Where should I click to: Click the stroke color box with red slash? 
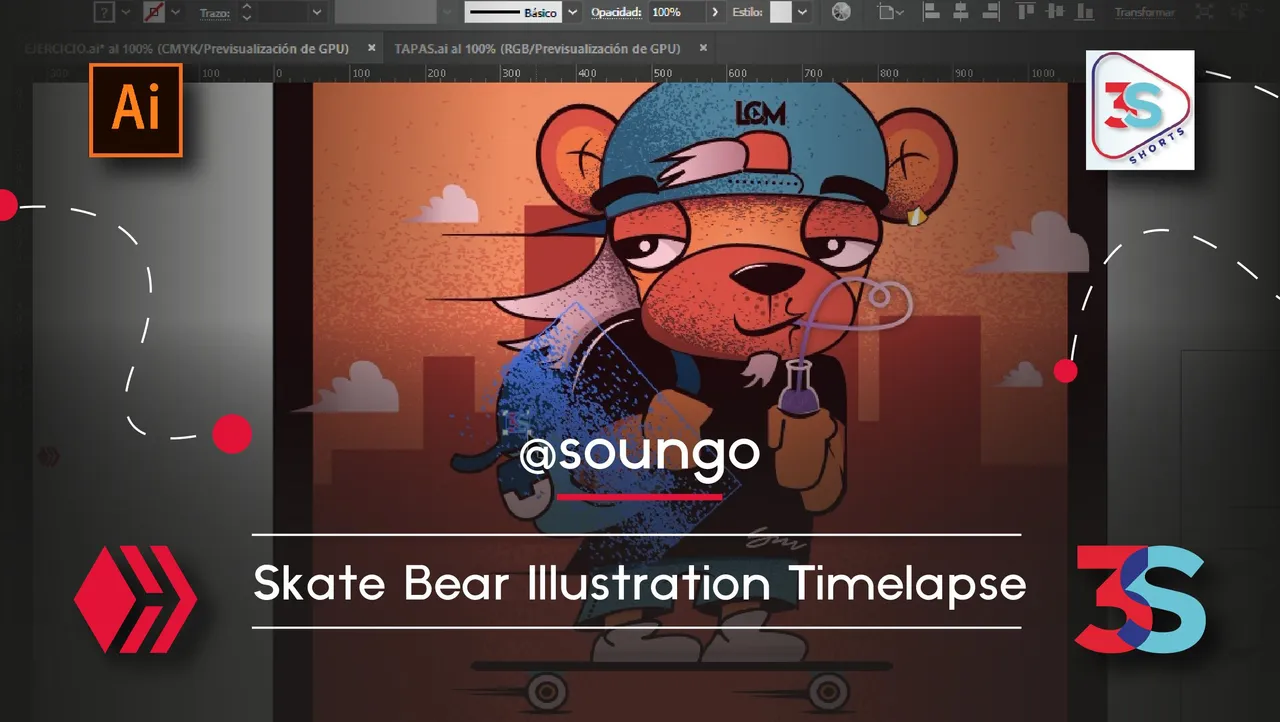pyautogui.click(x=154, y=12)
